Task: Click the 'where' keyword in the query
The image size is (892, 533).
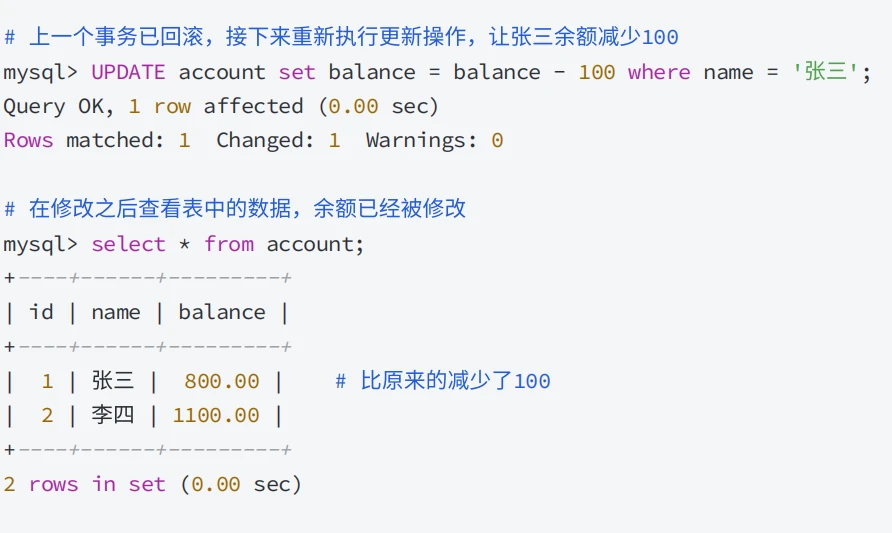Action: click(659, 72)
